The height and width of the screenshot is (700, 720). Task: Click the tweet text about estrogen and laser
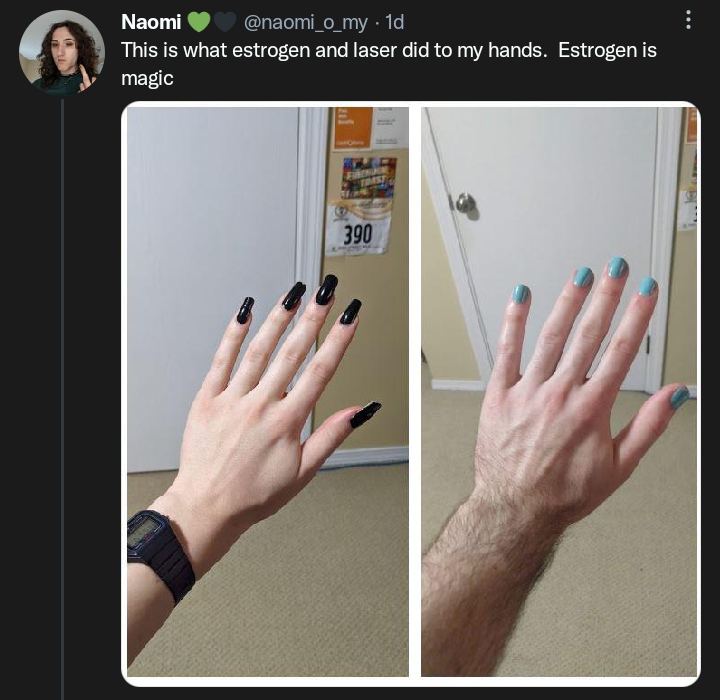[389, 64]
